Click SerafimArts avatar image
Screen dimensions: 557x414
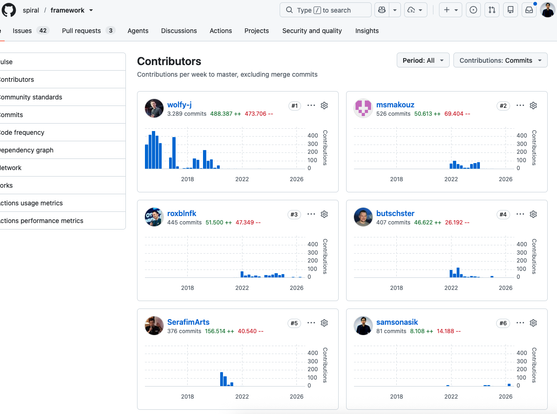click(154, 326)
